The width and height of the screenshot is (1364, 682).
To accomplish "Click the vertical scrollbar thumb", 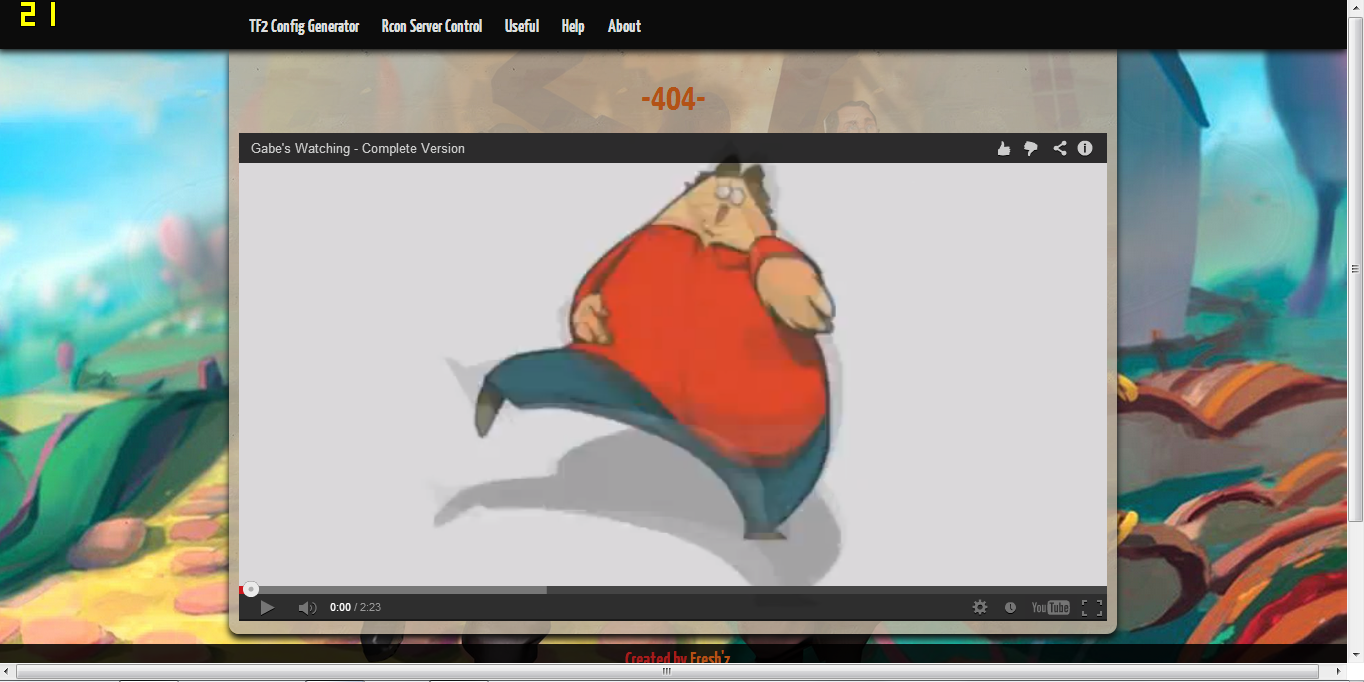I will click(1356, 269).
